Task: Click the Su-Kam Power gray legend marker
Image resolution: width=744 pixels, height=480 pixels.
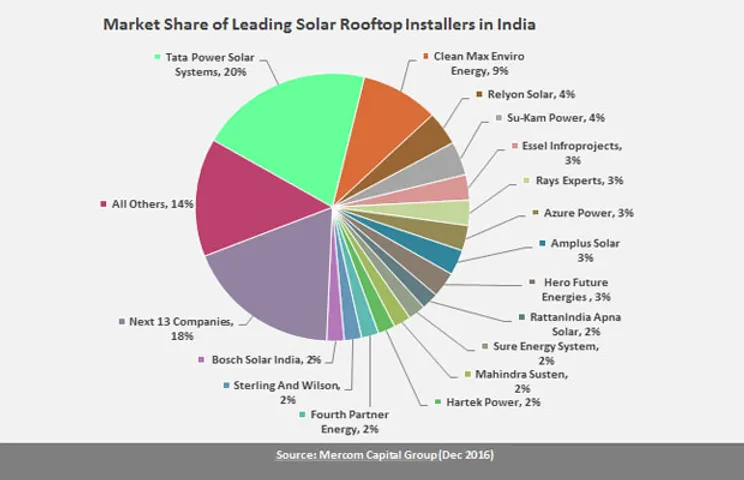Action: click(x=499, y=117)
